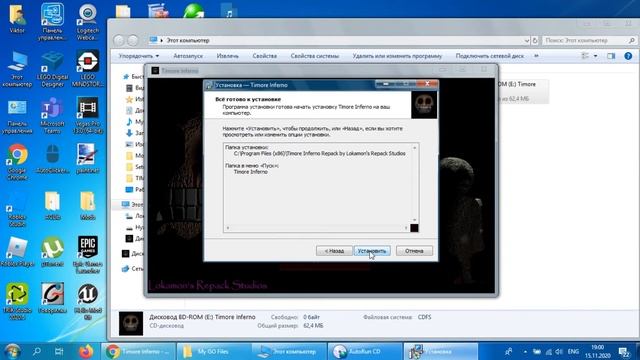Launch paint.net desktop shortcut

87,159
